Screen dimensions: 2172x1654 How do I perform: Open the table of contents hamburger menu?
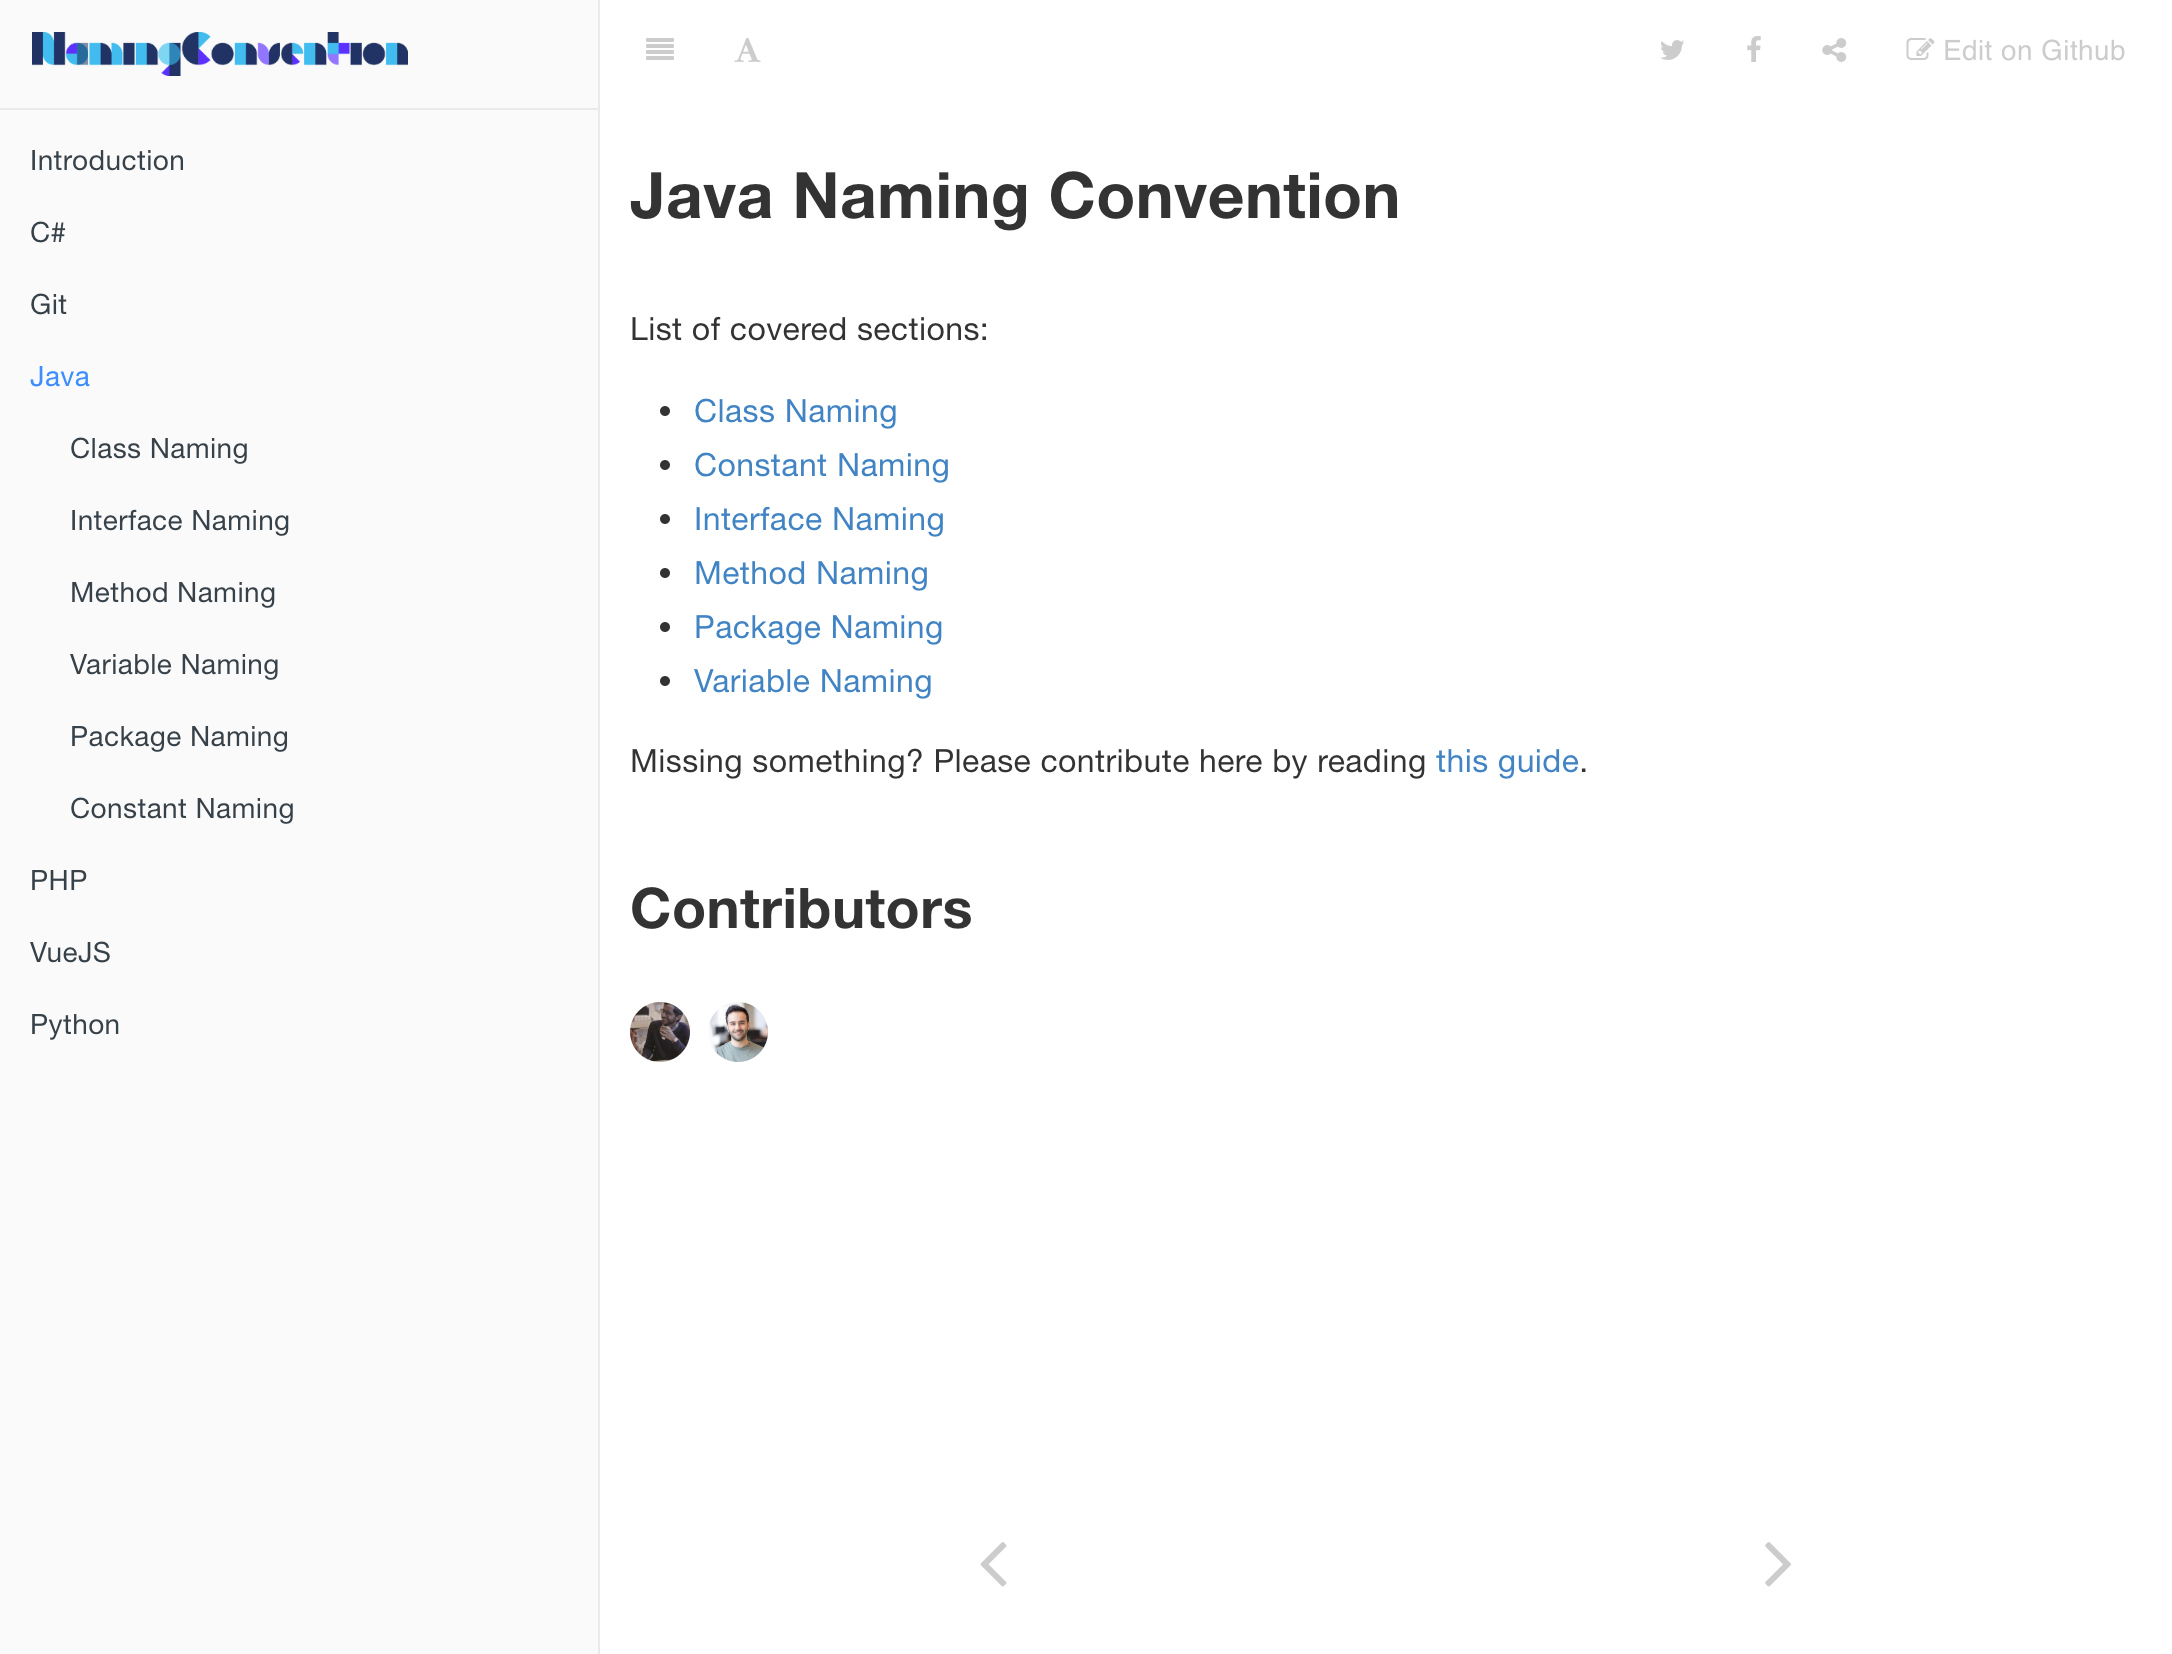pos(659,49)
